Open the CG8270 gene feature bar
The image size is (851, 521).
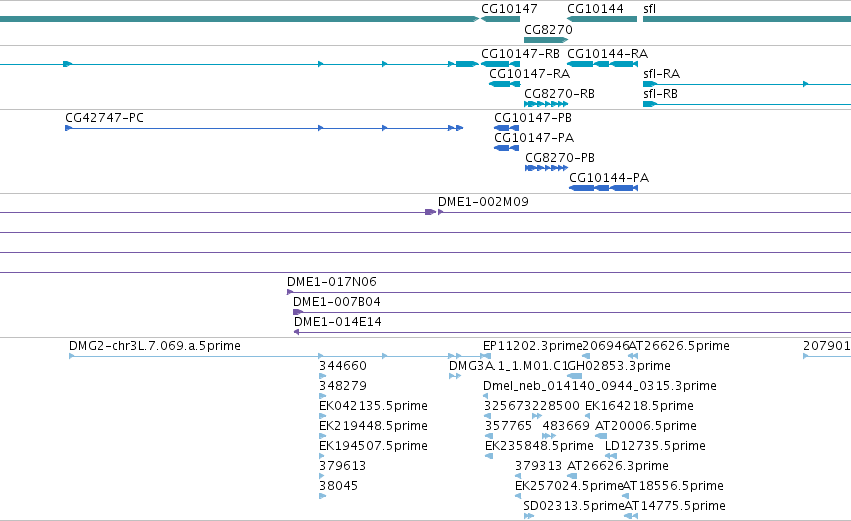pos(546,40)
